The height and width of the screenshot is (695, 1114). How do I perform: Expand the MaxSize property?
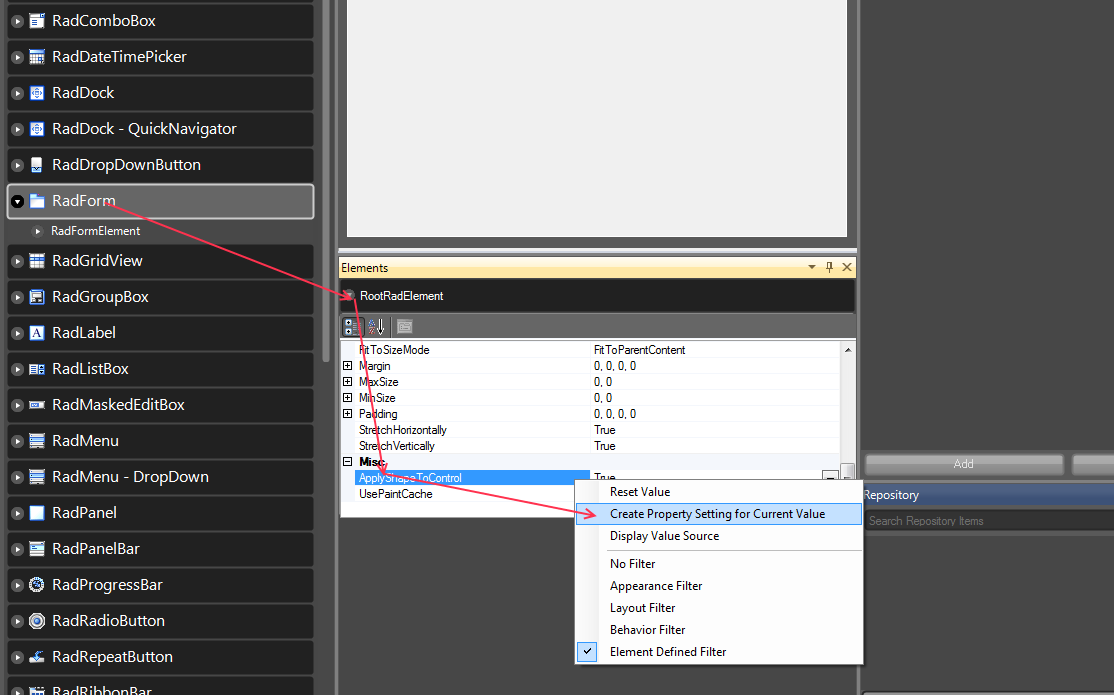pos(347,382)
